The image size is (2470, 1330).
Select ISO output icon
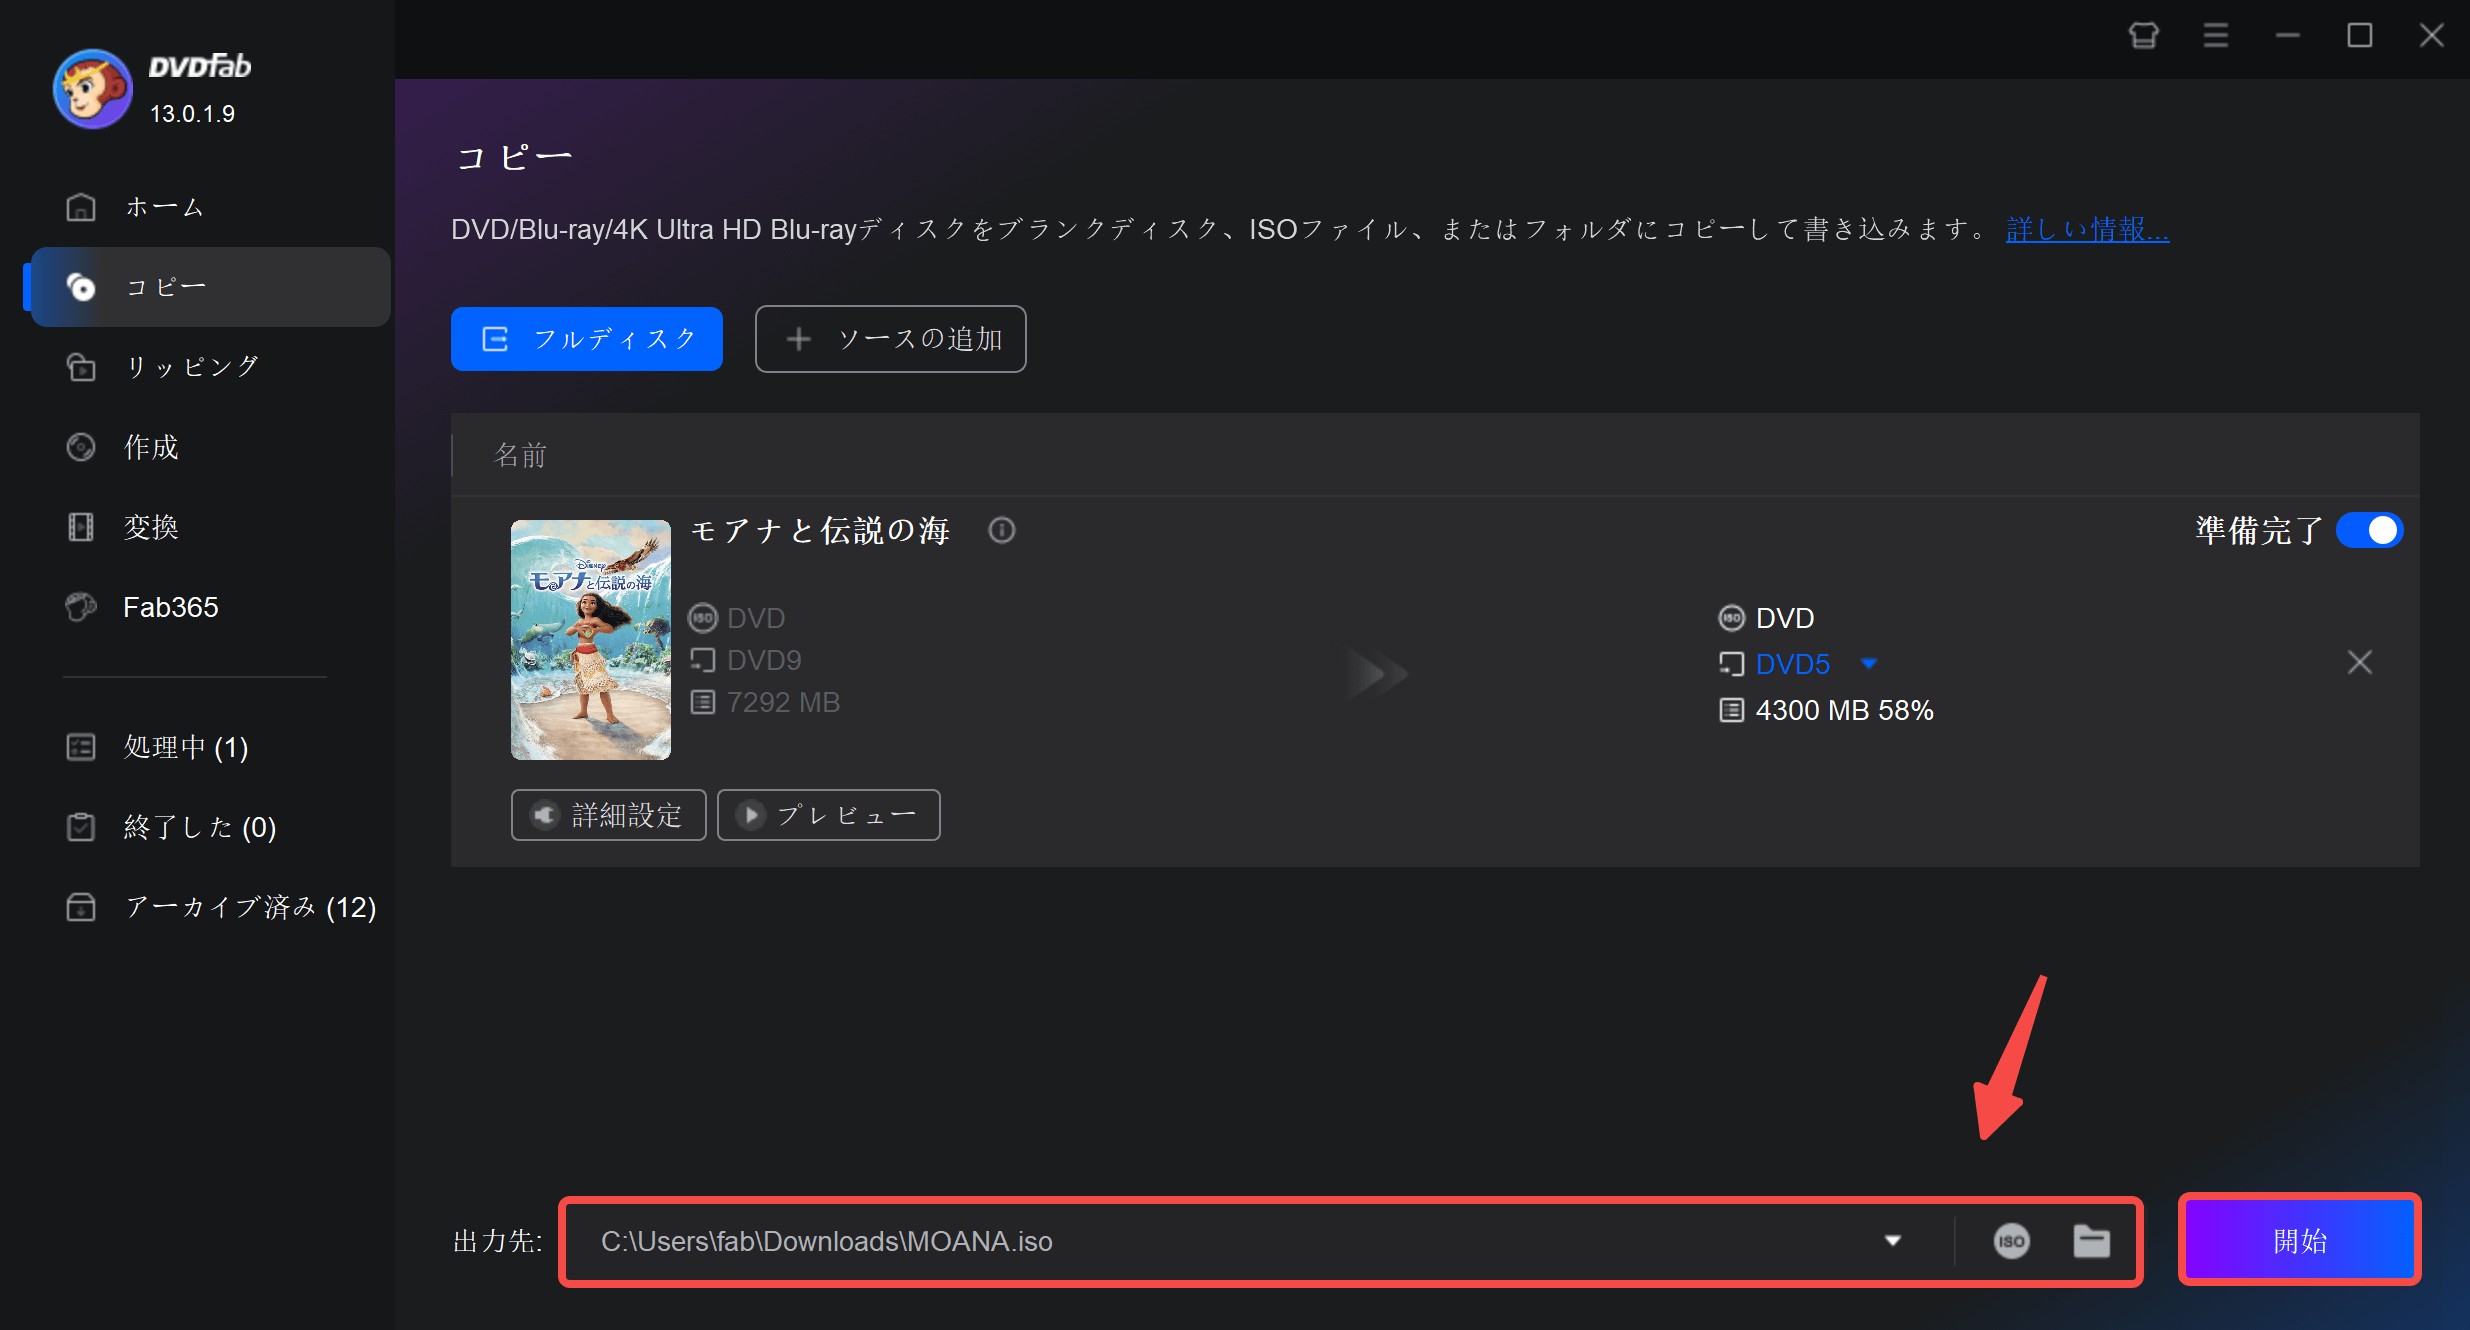[x=2011, y=1241]
